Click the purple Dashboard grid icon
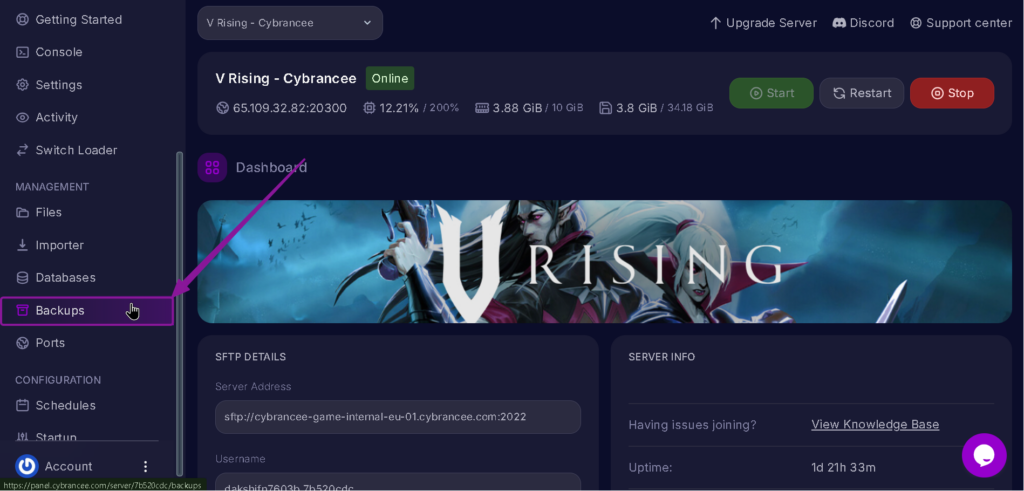 (212, 167)
